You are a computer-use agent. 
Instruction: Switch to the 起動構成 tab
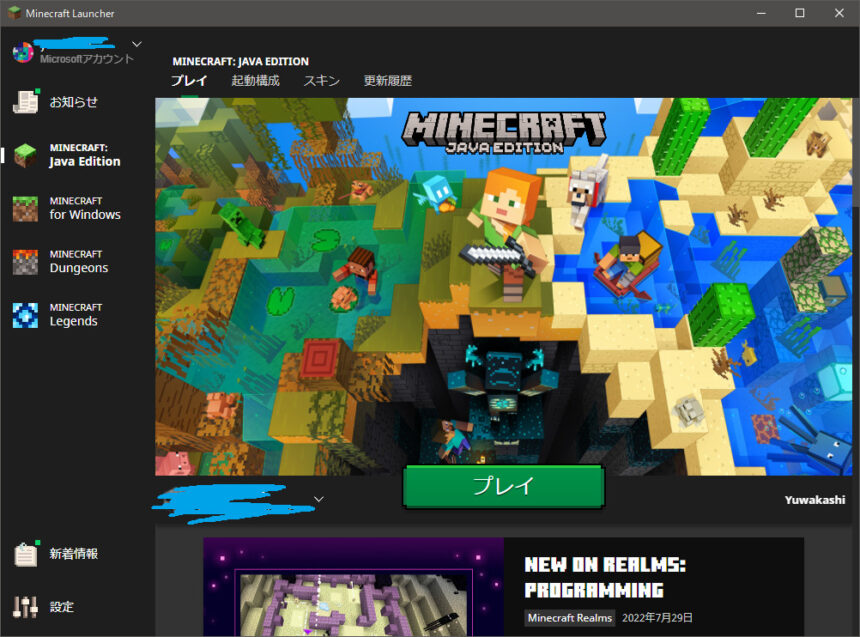pyautogui.click(x=256, y=81)
